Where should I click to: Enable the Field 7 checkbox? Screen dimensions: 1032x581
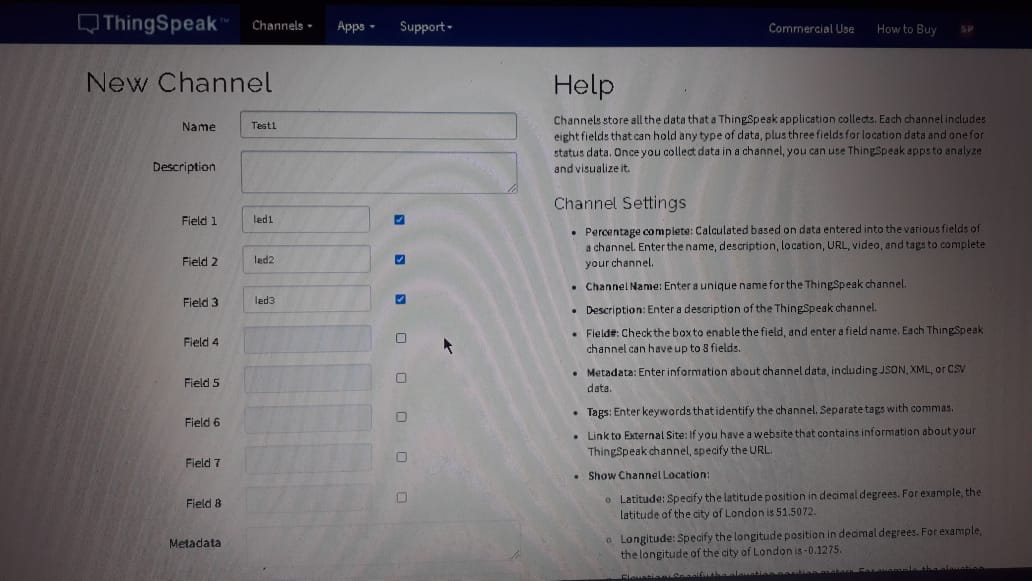pyautogui.click(x=401, y=457)
